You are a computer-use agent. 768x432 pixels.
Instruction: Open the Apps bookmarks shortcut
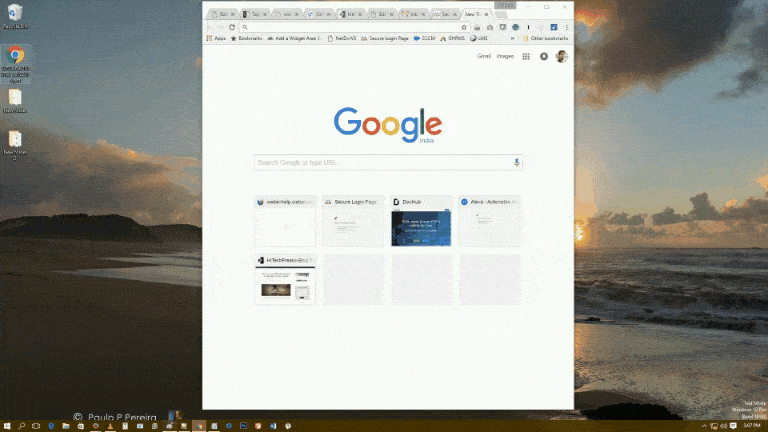coord(216,38)
